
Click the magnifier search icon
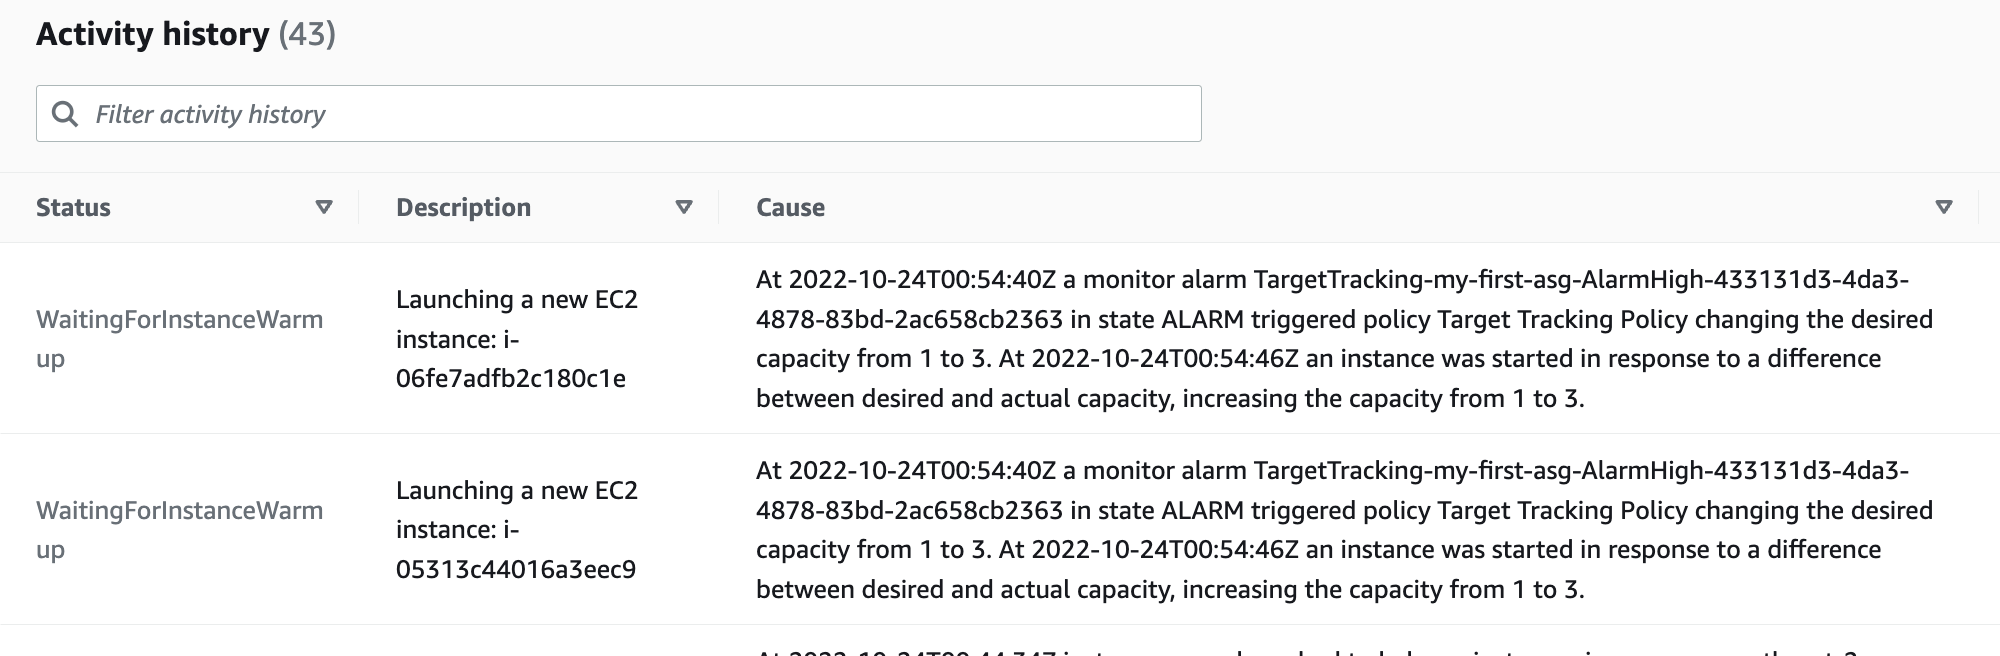click(65, 114)
